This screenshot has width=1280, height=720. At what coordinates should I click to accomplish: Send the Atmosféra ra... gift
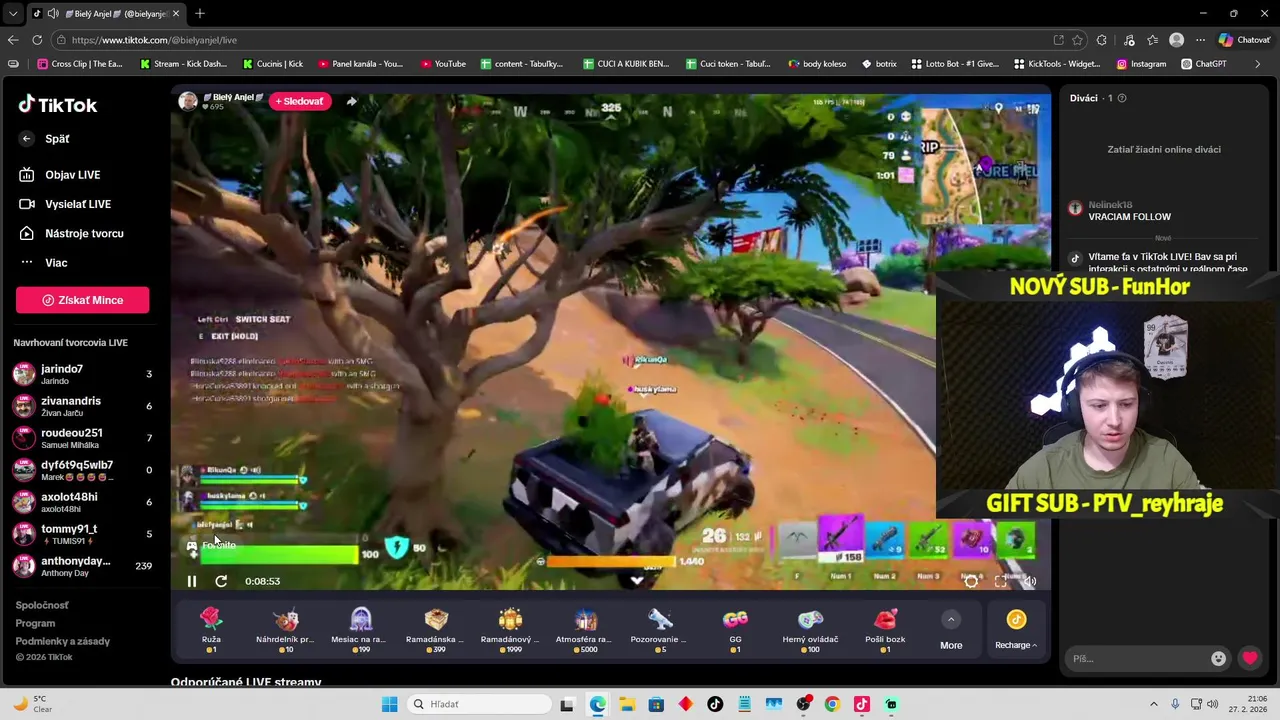tap(585, 630)
